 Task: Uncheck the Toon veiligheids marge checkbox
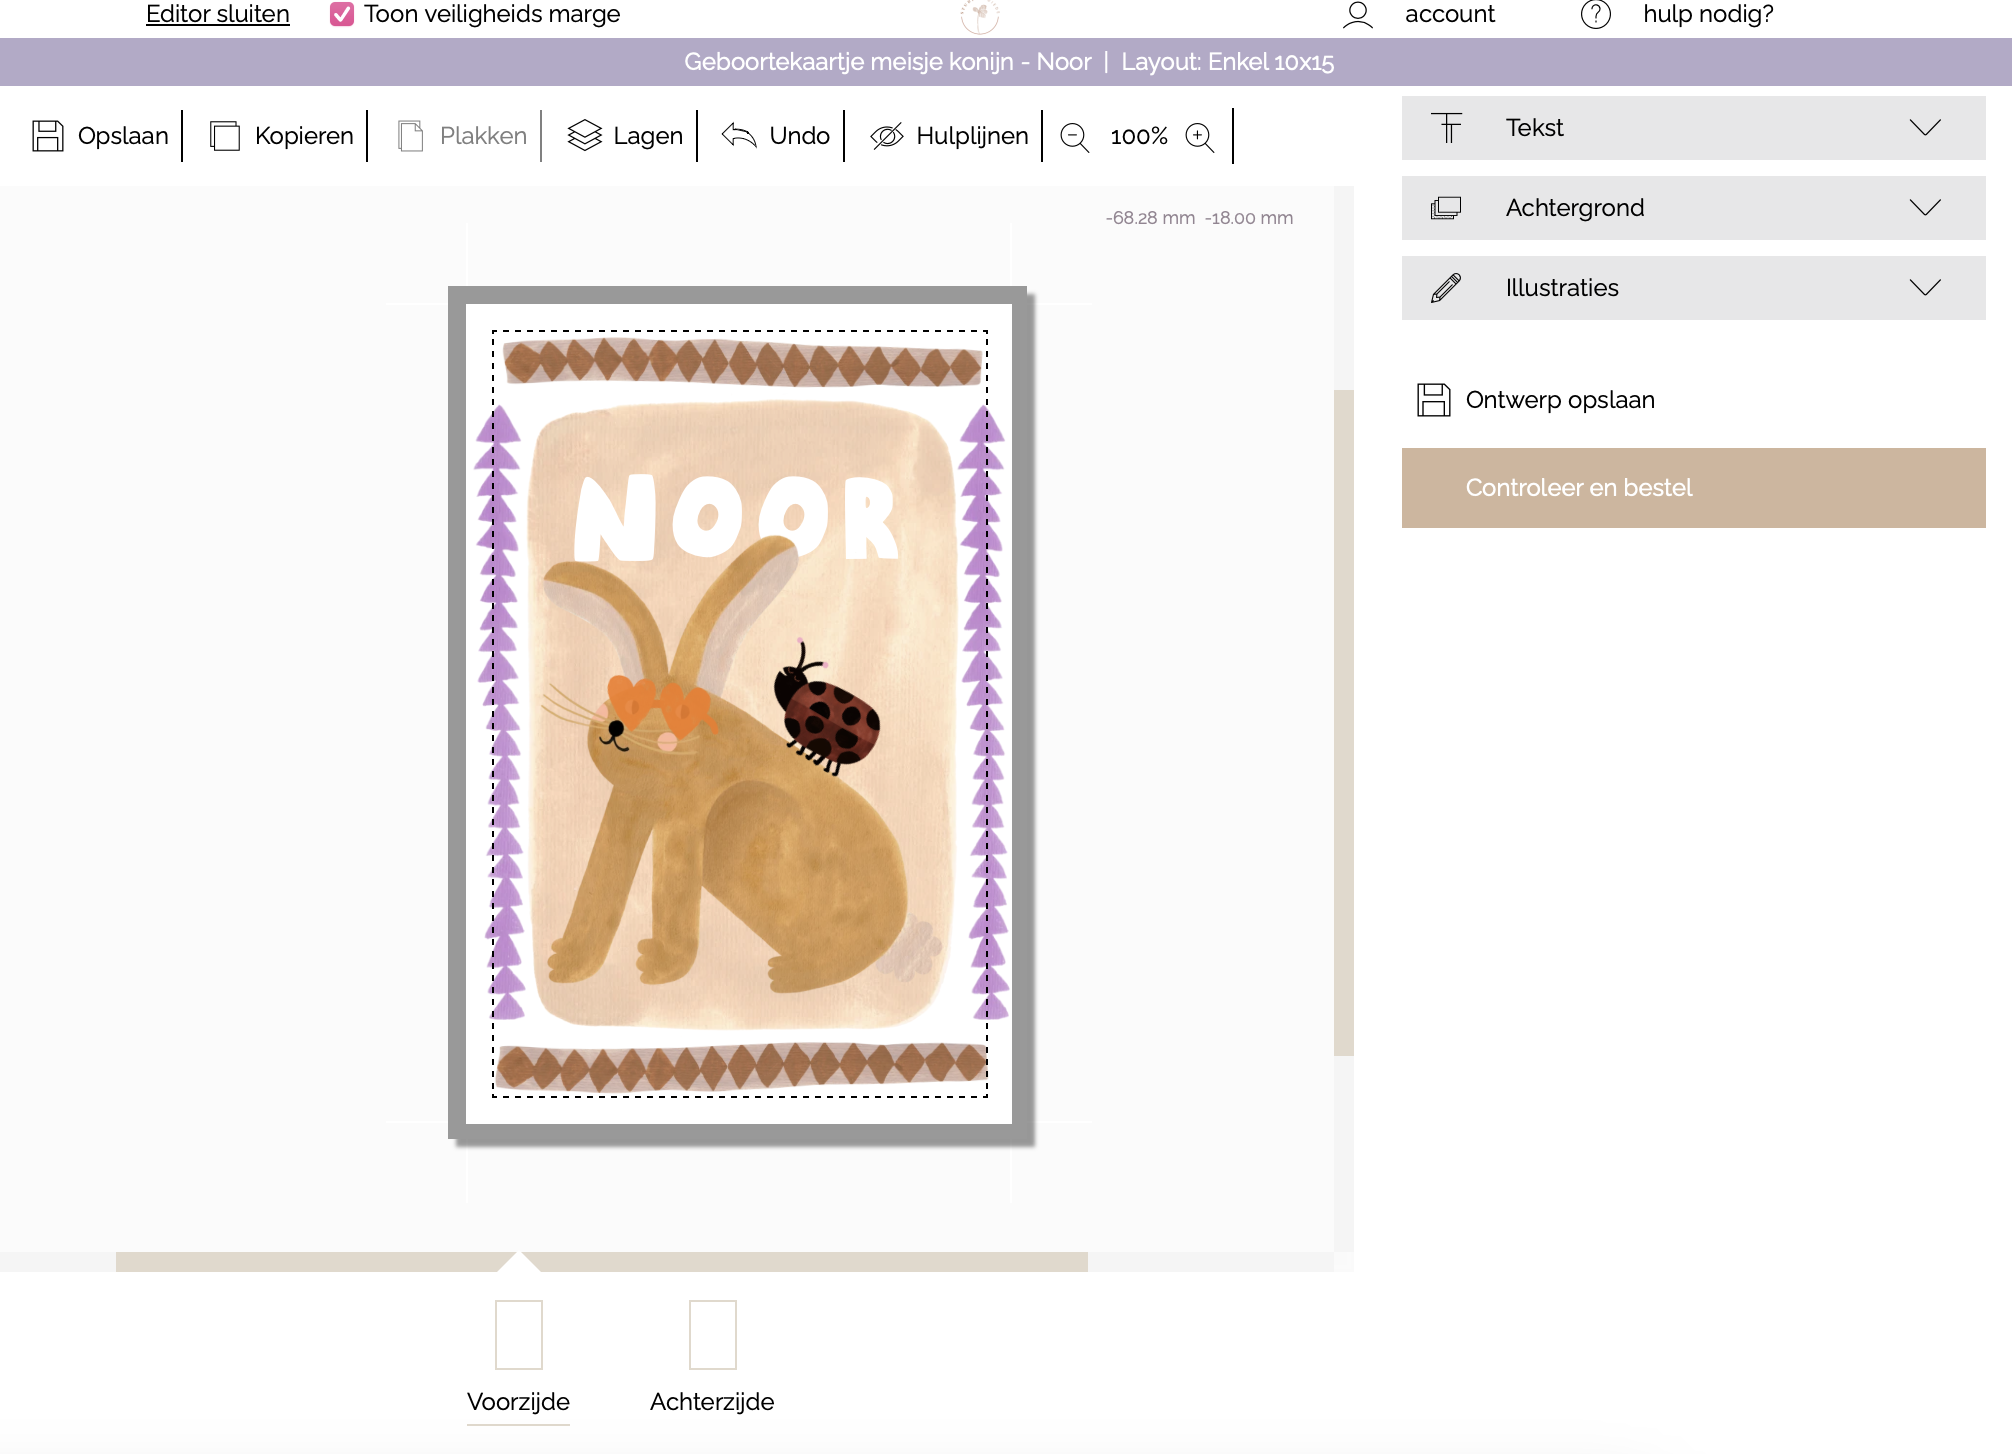click(x=342, y=14)
